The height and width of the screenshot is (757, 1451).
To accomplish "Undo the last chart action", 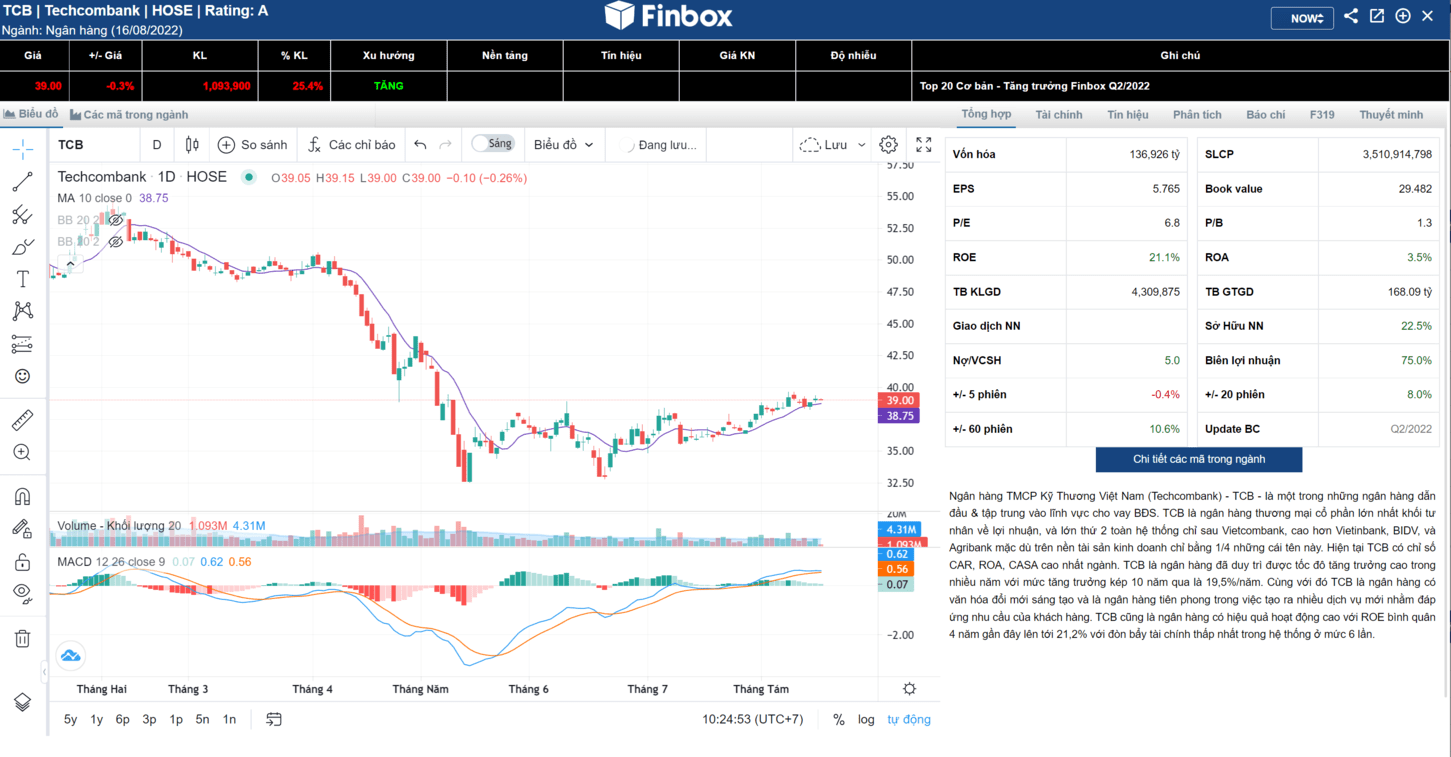I will pos(420,145).
